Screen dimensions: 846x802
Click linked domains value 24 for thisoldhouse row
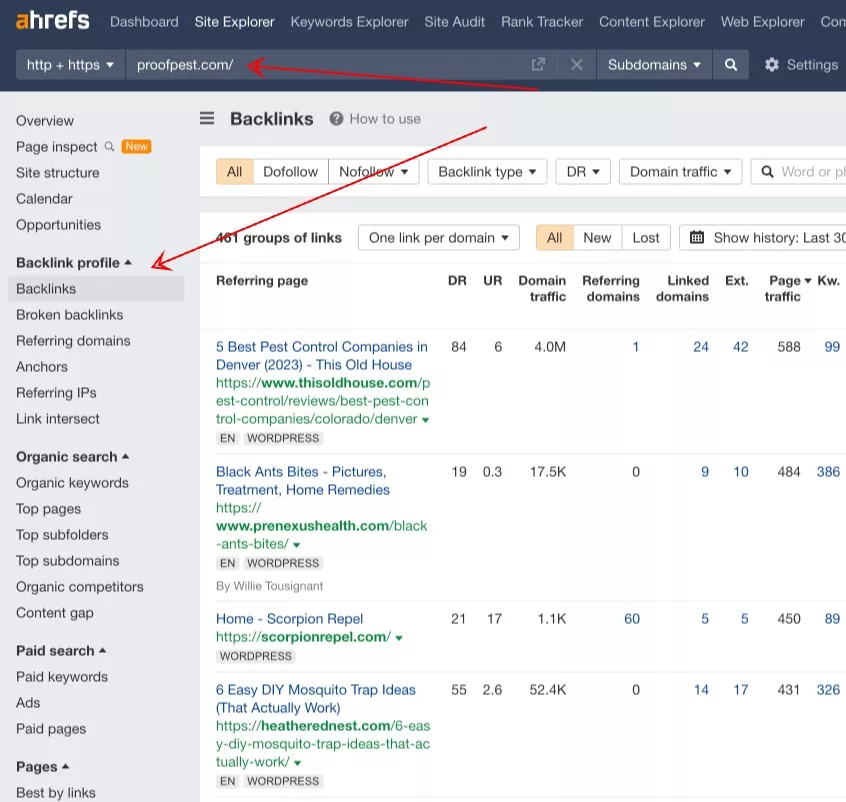tap(701, 346)
